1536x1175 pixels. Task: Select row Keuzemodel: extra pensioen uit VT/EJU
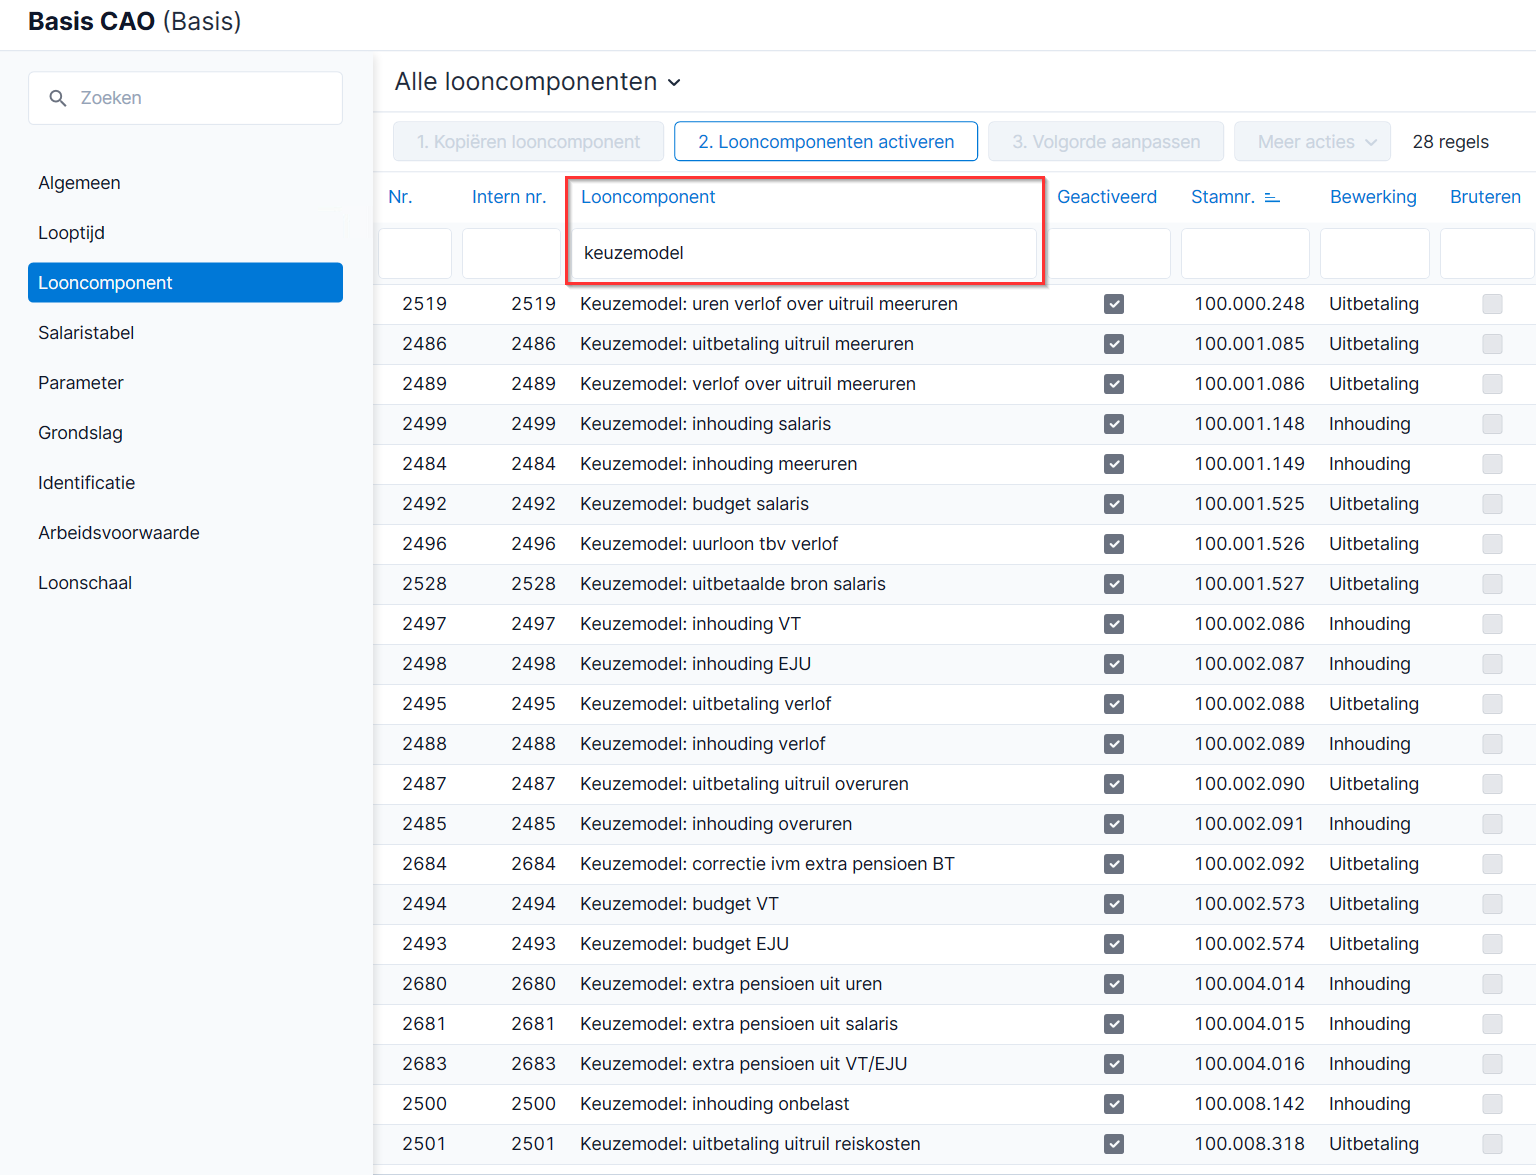point(955,1064)
